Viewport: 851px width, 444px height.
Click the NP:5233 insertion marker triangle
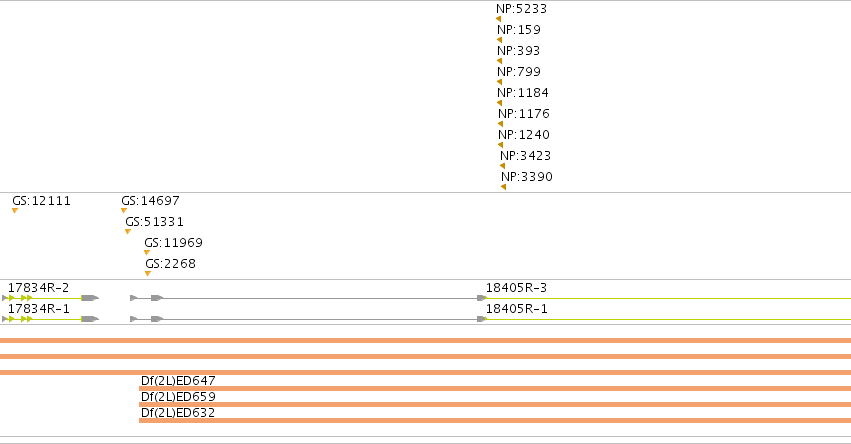[x=499, y=20]
